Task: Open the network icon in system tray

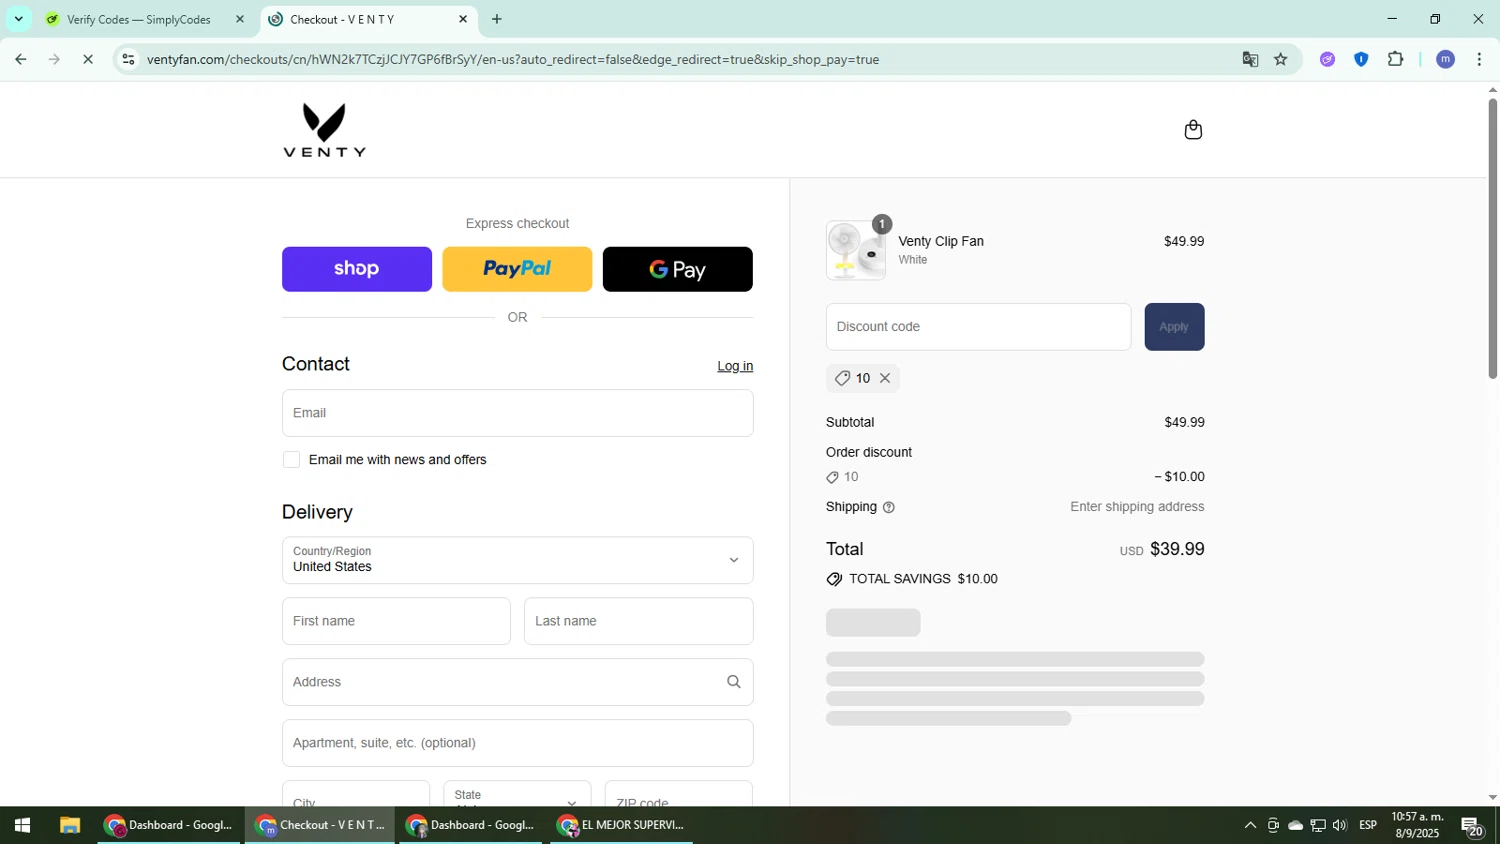Action: click(x=1318, y=825)
